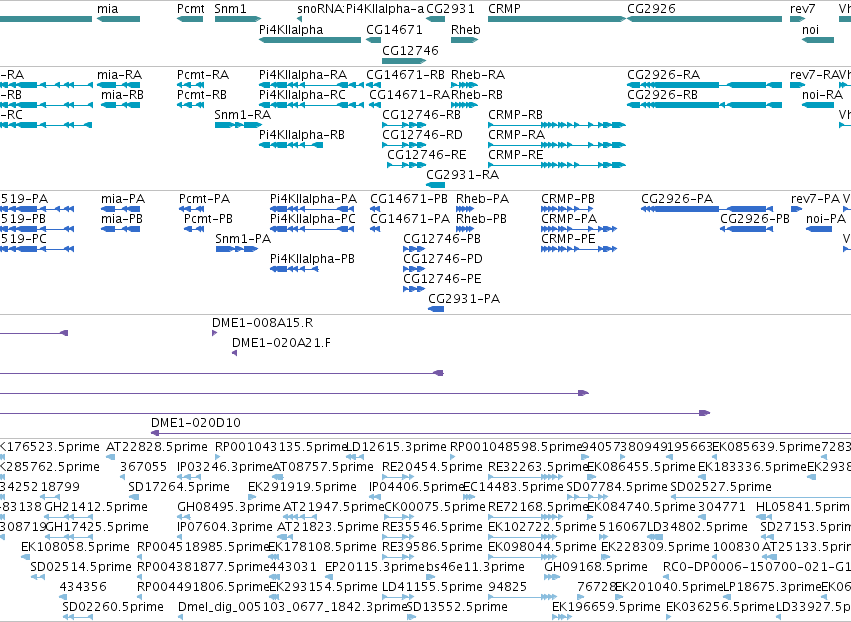Click the CG14671 gene arrow

(373, 40)
